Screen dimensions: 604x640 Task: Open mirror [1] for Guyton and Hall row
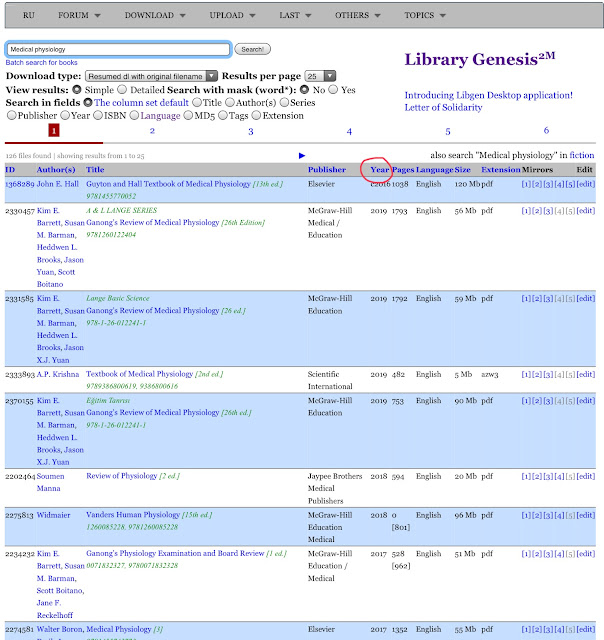coord(526,184)
